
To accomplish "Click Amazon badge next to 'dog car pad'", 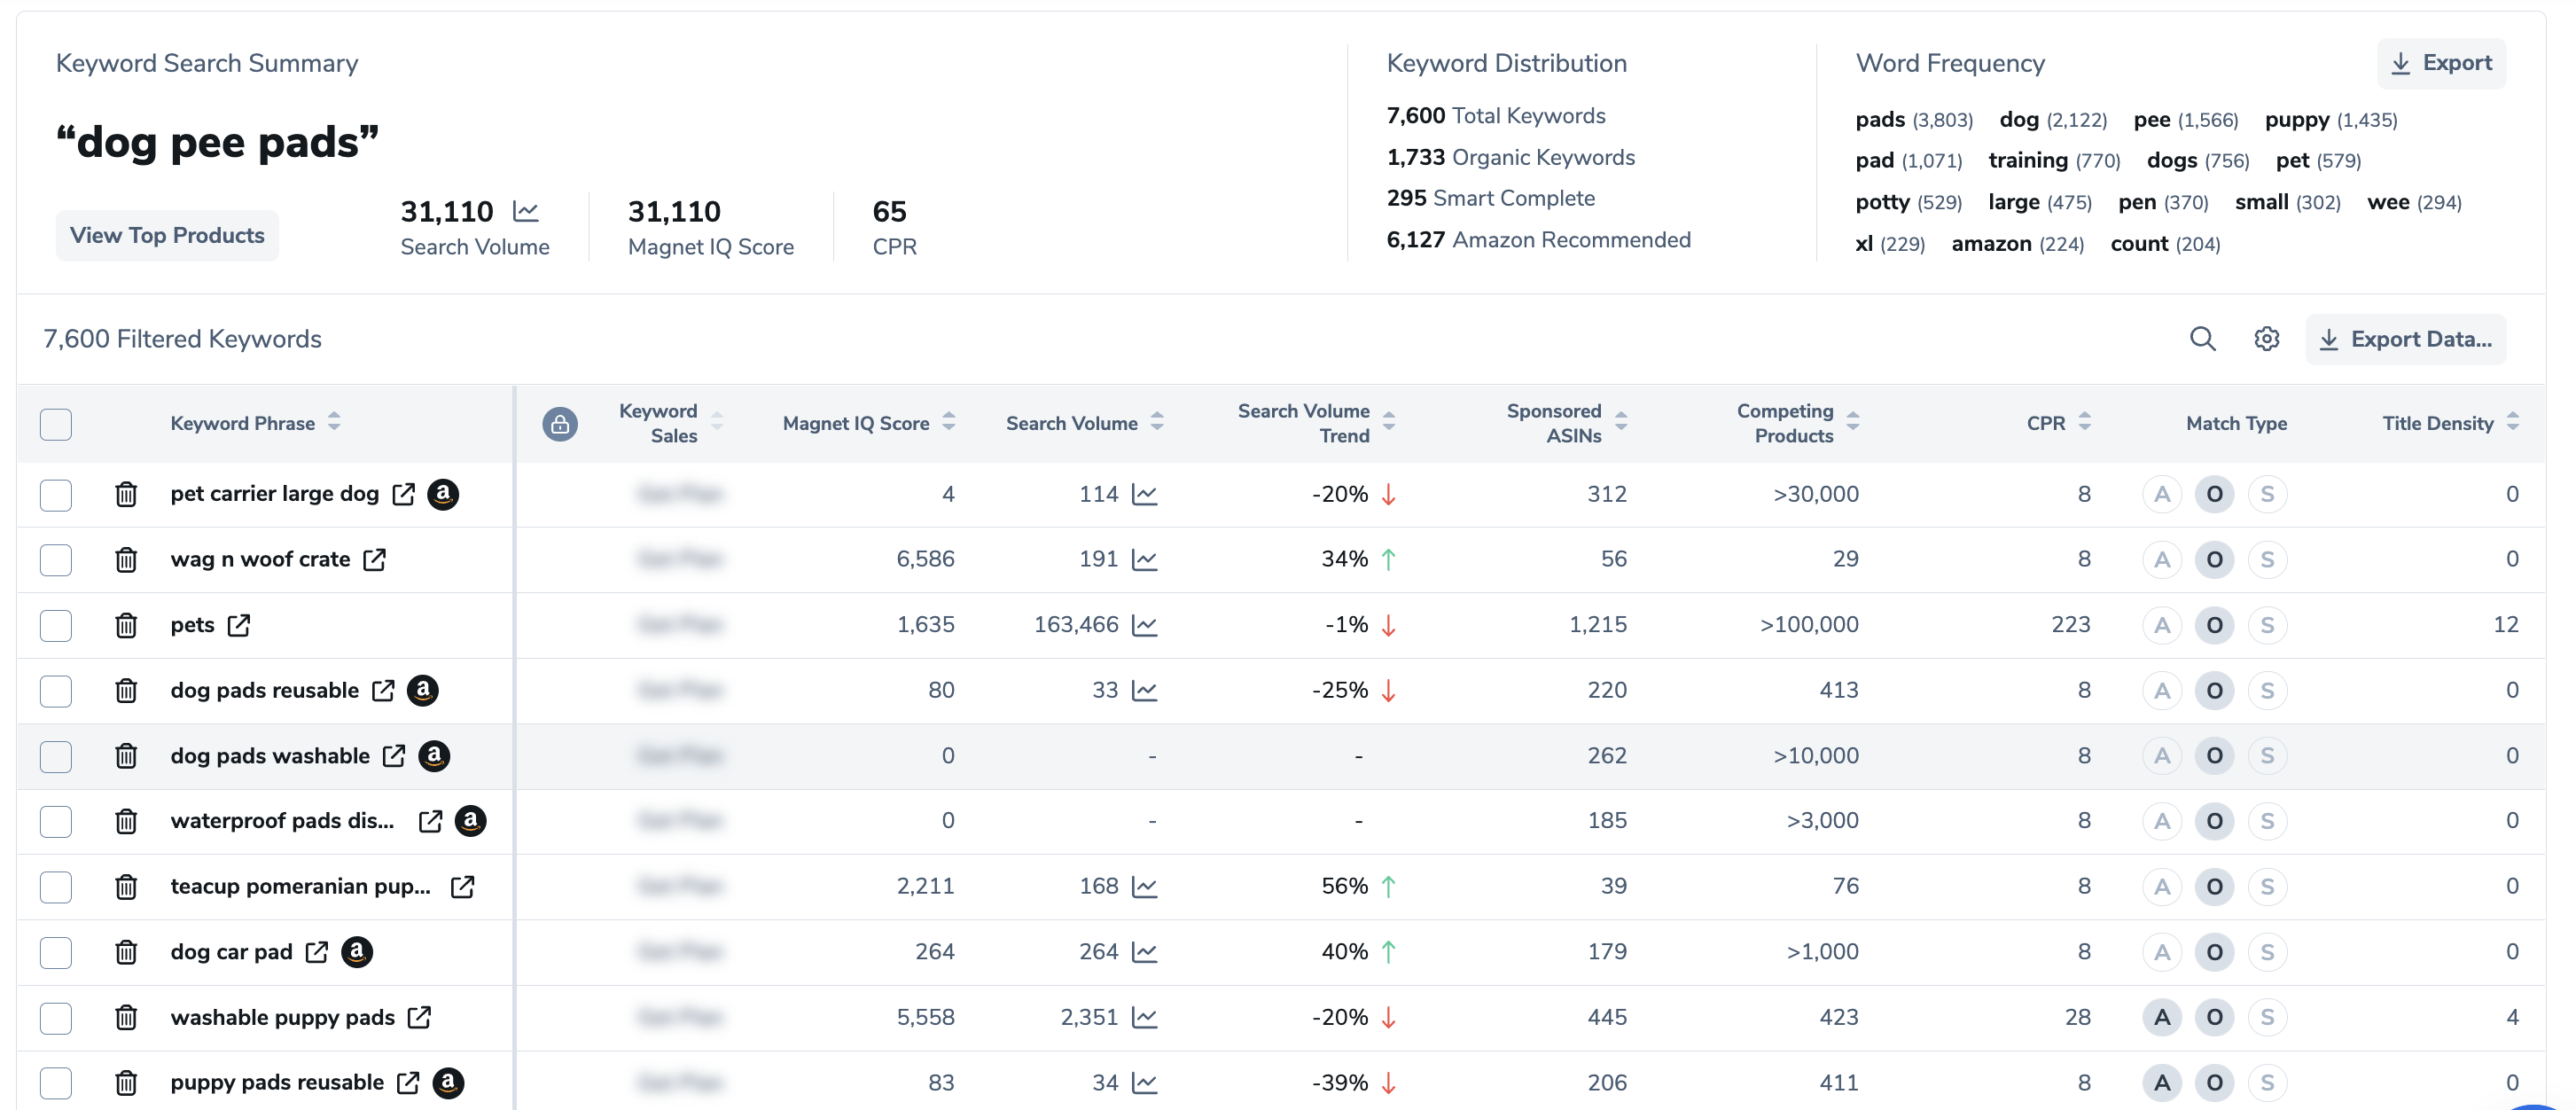I will point(357,951).
